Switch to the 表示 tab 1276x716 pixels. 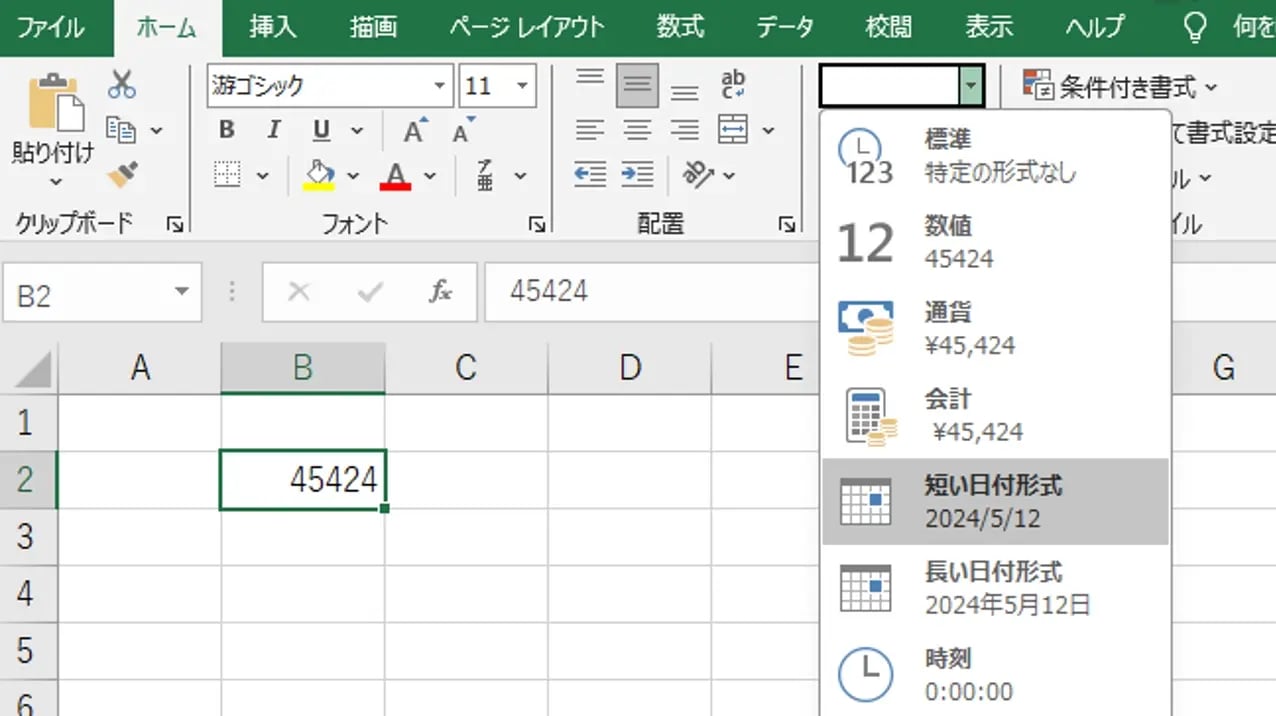click(x=989, y=28)
